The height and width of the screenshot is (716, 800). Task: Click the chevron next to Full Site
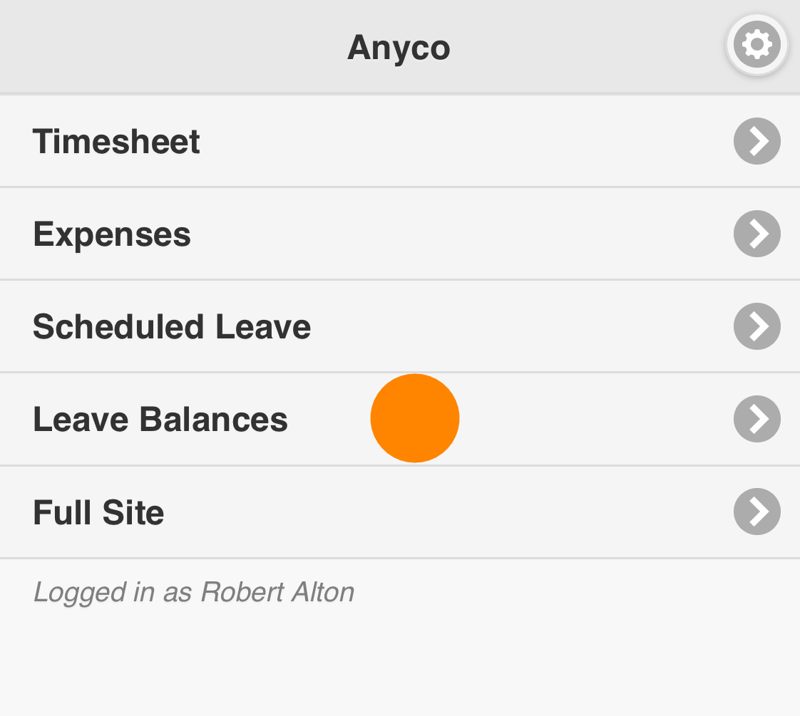coord(756,512)
